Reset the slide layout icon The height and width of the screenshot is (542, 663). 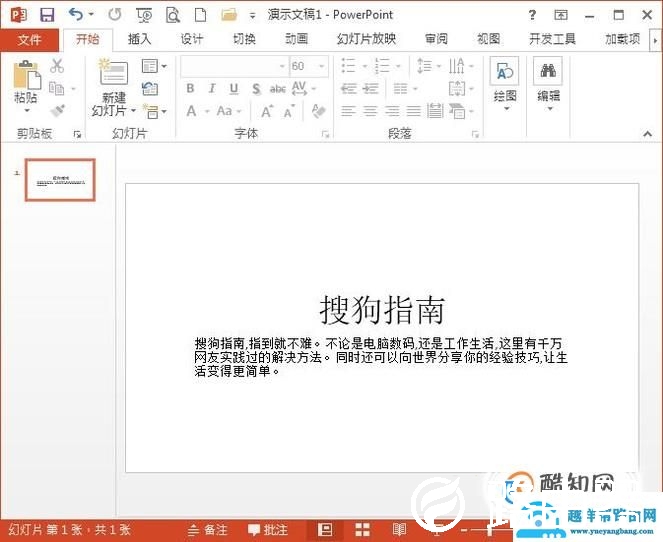(150, 89)
